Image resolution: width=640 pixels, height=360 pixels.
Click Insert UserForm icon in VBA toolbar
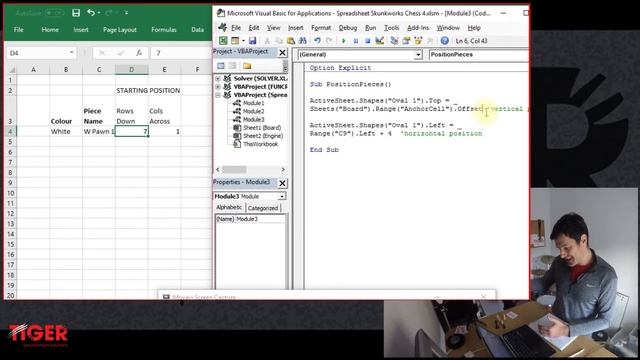[235, 40]
